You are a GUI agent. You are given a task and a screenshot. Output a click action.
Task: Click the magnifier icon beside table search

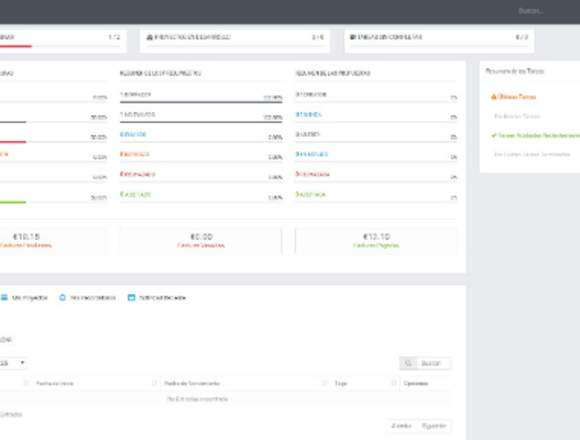408,363
